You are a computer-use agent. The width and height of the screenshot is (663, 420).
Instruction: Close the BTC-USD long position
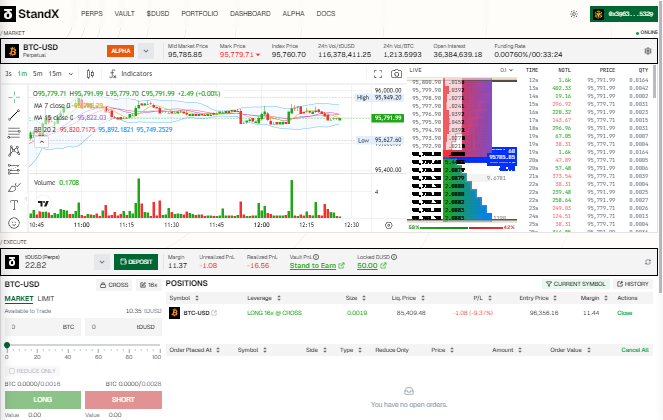pyautogui.click(x=625, y=313)
